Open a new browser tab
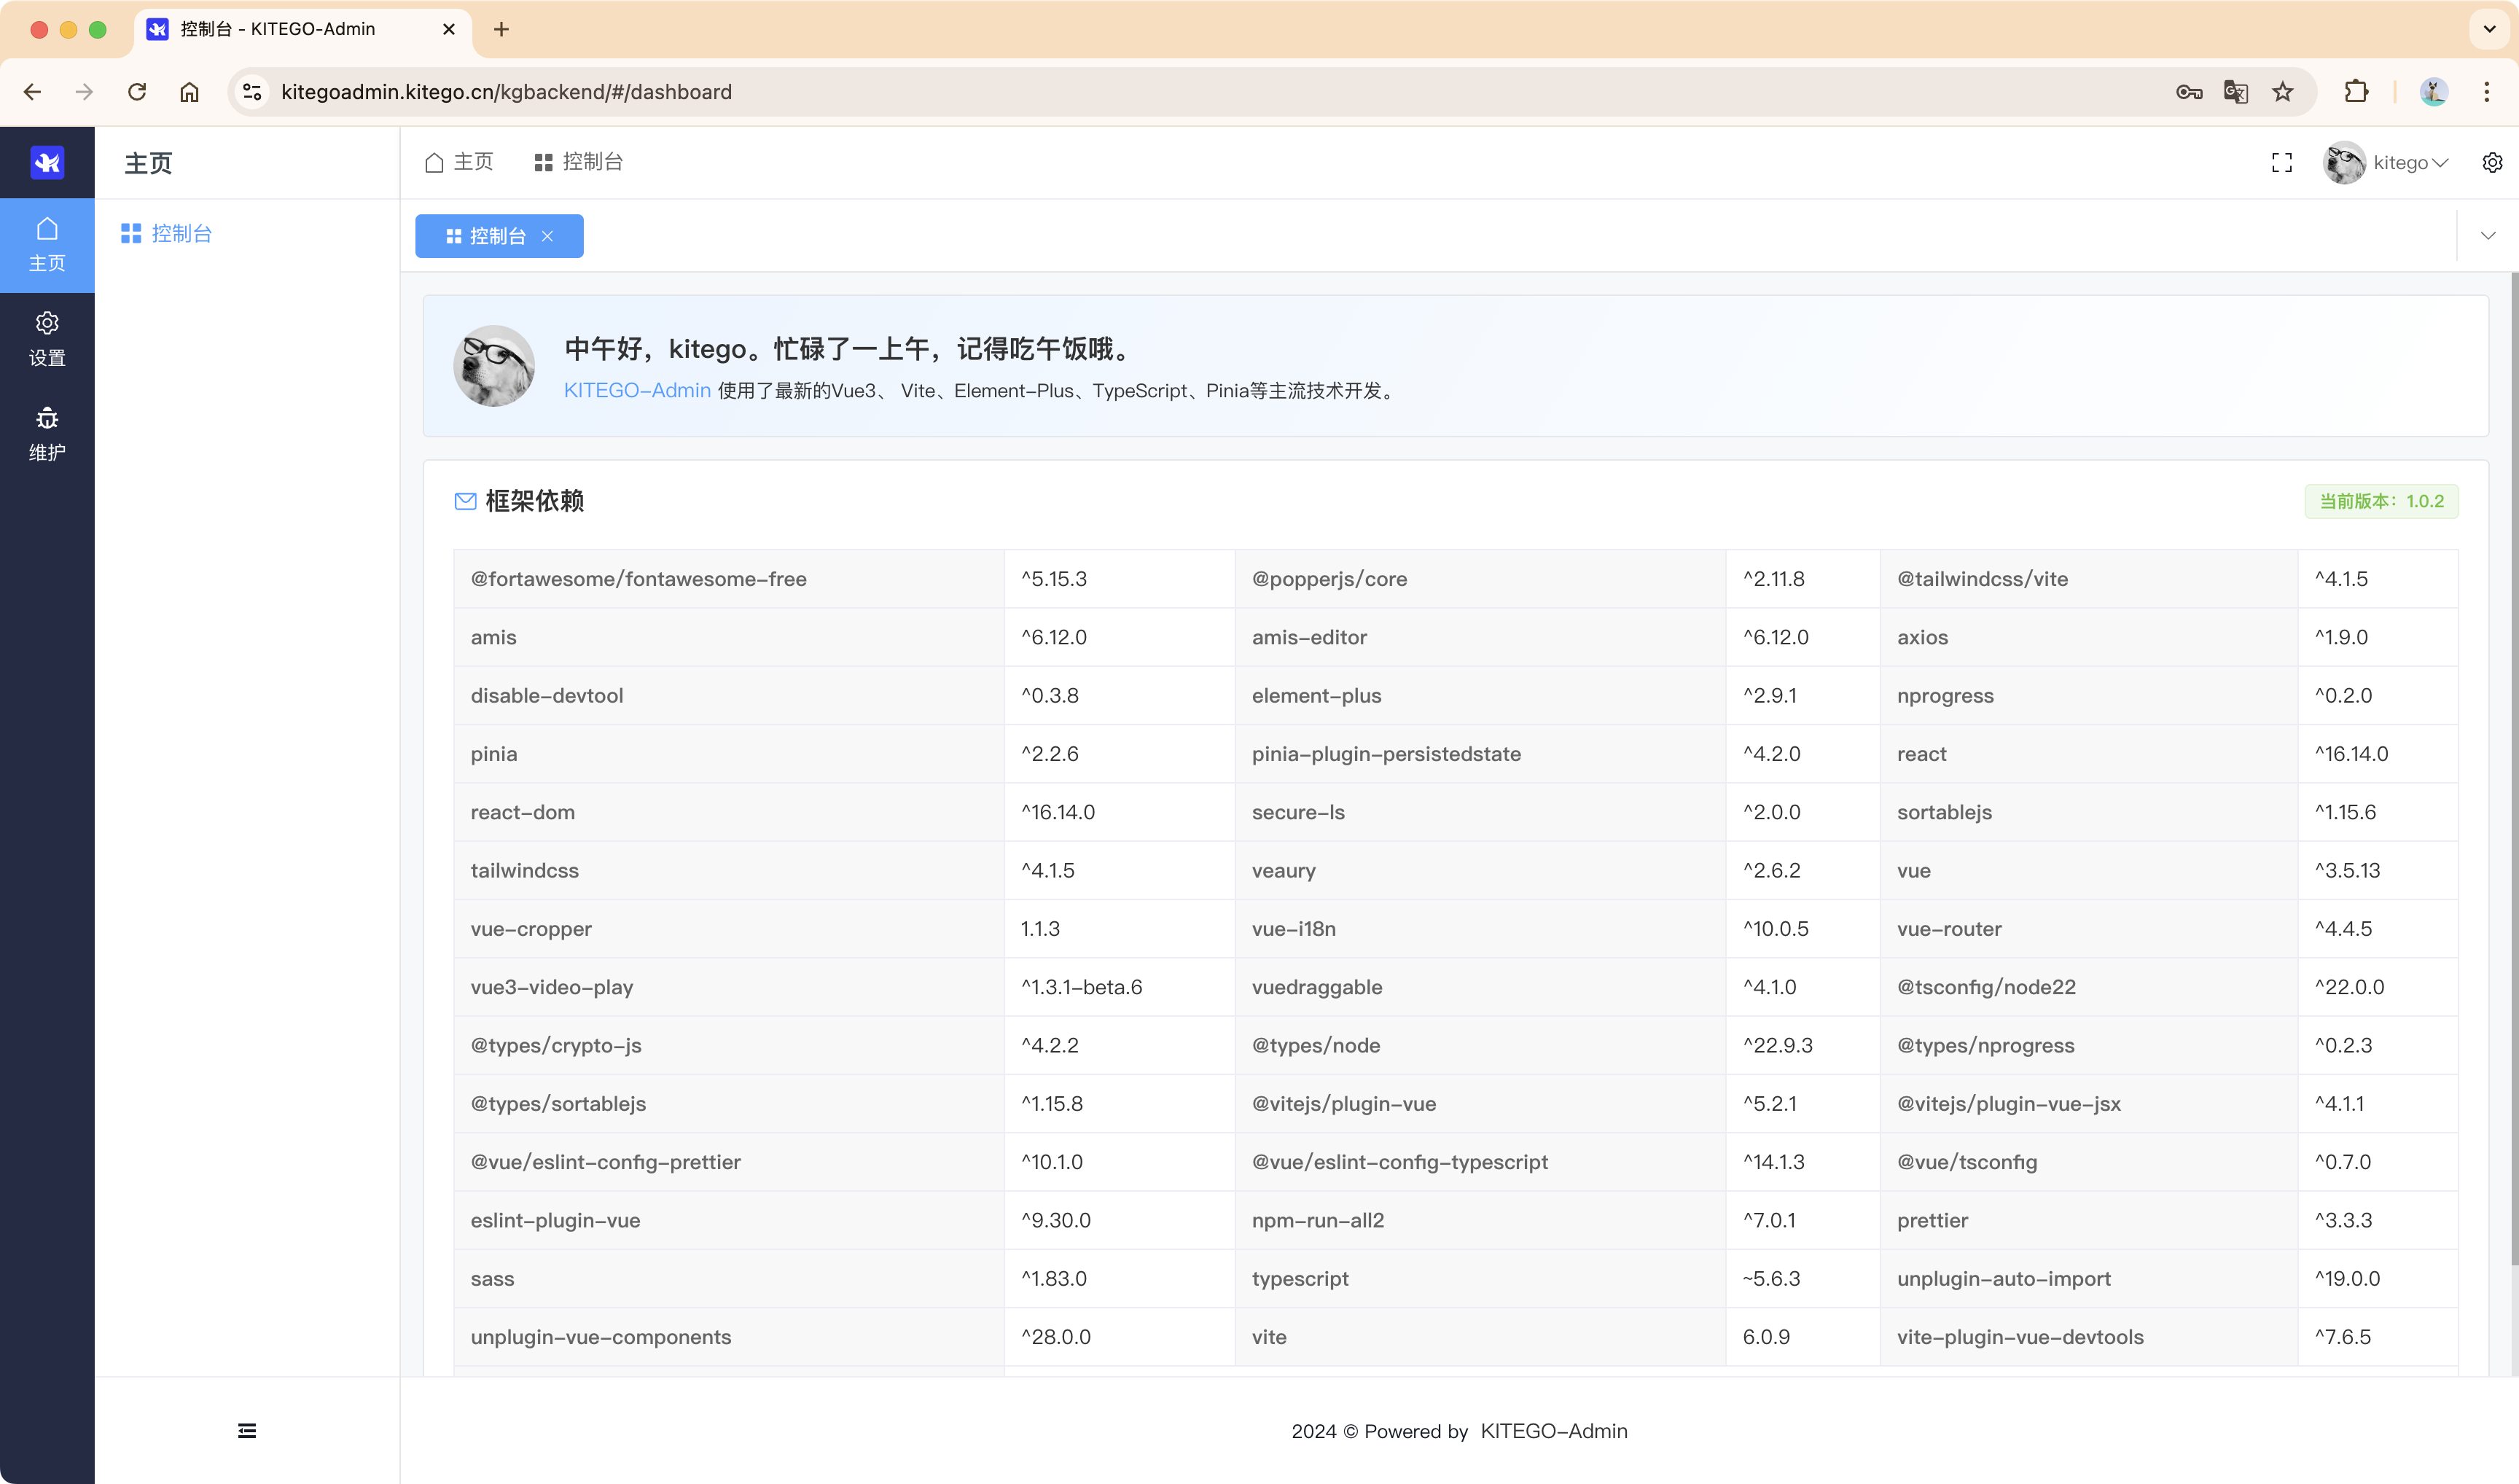Image resolution: width=2519 pixels, height=1484 pixels. point(501,29)
